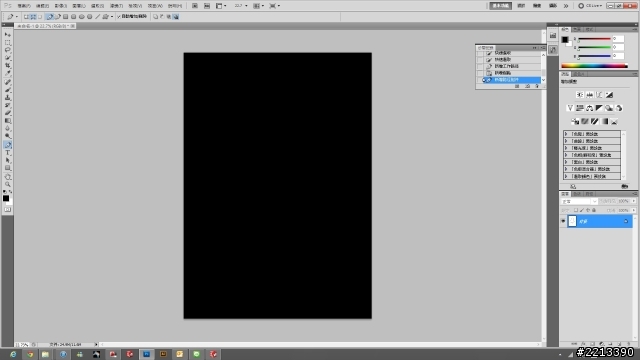Screen dimensions: 640x360
Task: Select the Horizontal Type tool
Action: pyautogui.click(x=7, y=153)
